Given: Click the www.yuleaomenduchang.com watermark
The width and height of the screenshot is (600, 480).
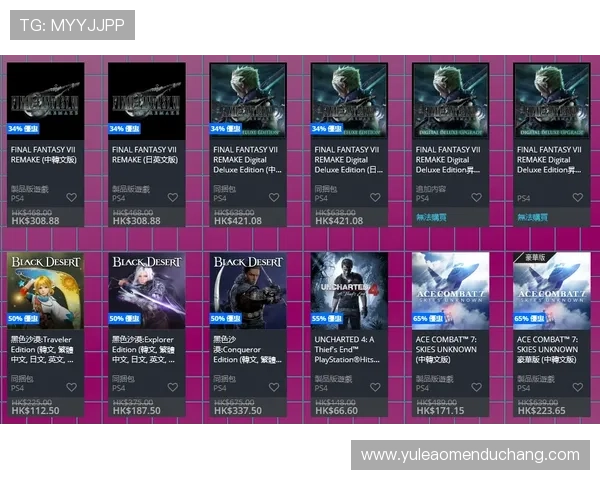Looking at the screenshot, I should coord(469,455).
